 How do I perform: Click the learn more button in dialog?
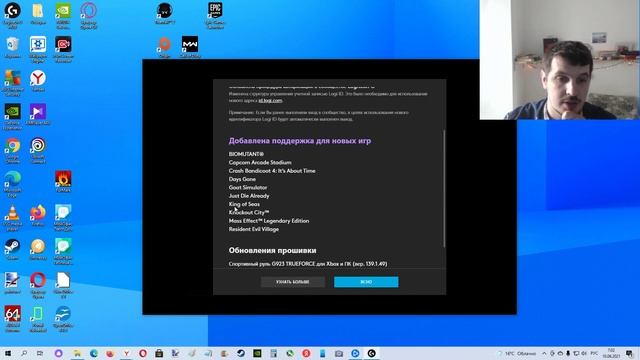pos(293,282)
